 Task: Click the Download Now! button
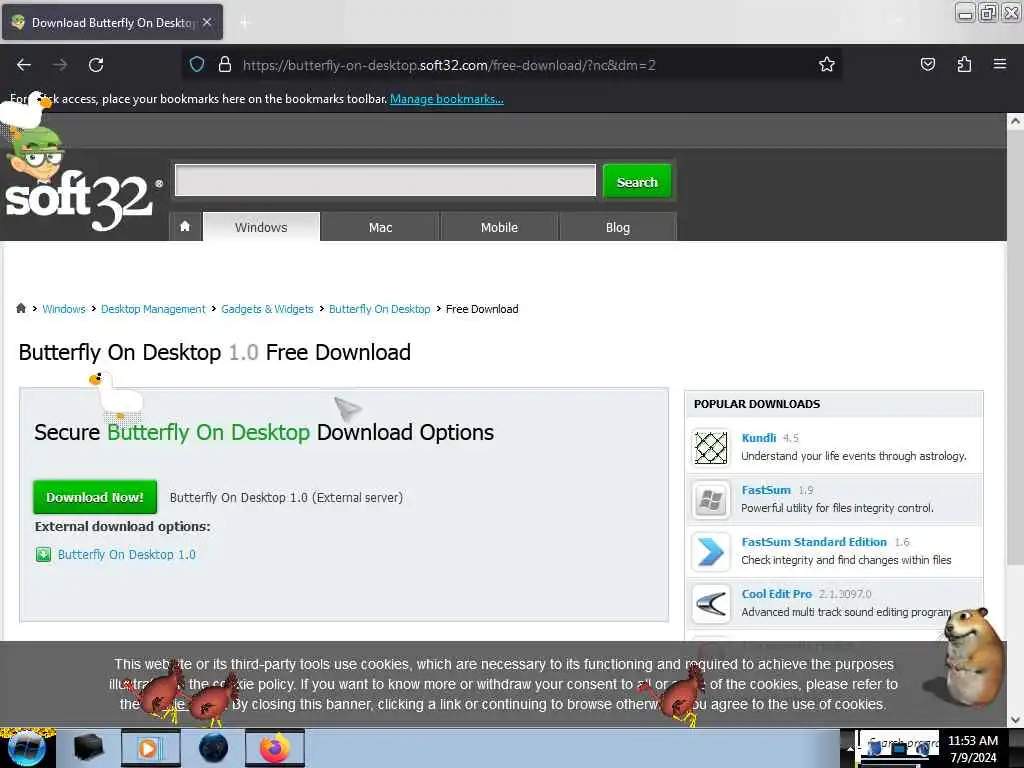(x=95, y=497)
